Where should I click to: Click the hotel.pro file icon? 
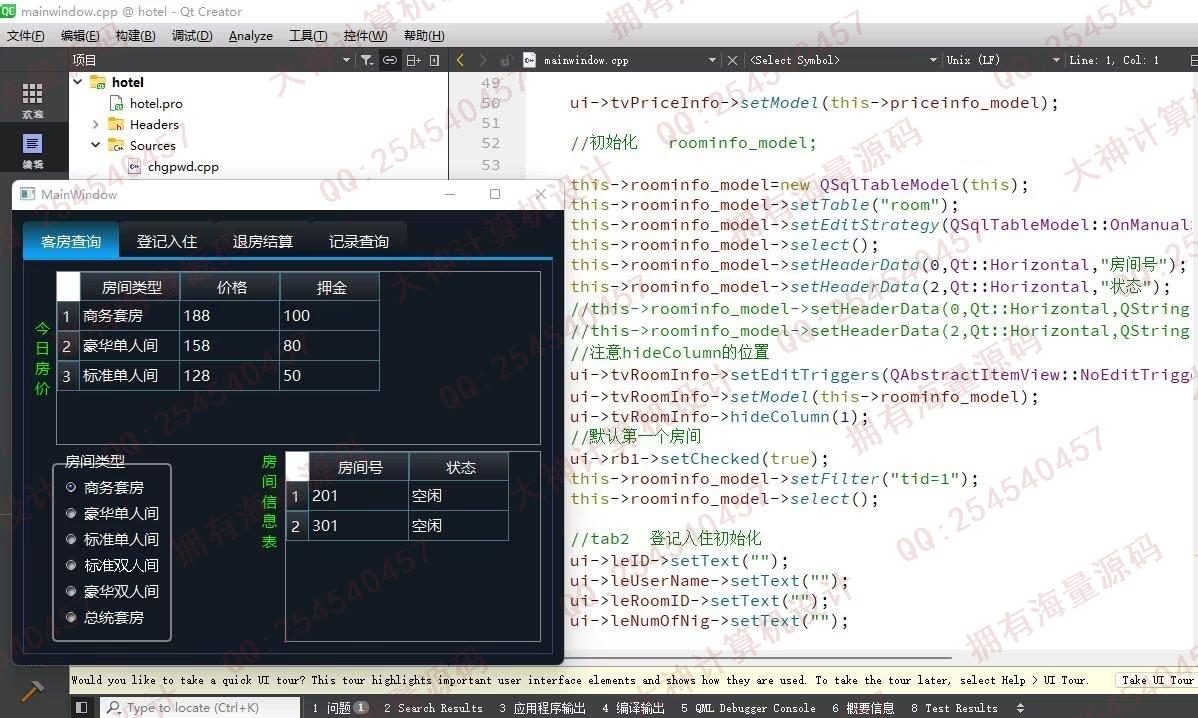[x=116, y=103]
